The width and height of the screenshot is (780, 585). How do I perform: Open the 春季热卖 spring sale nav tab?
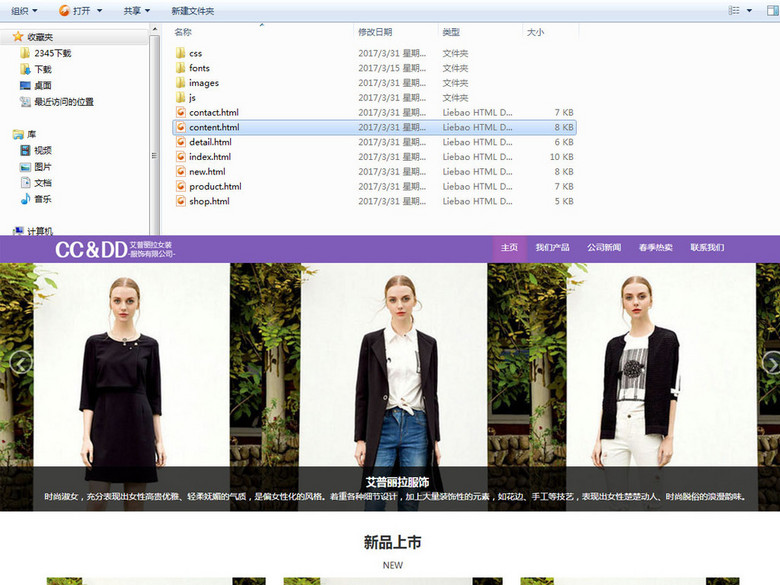[x=656, y=248]
